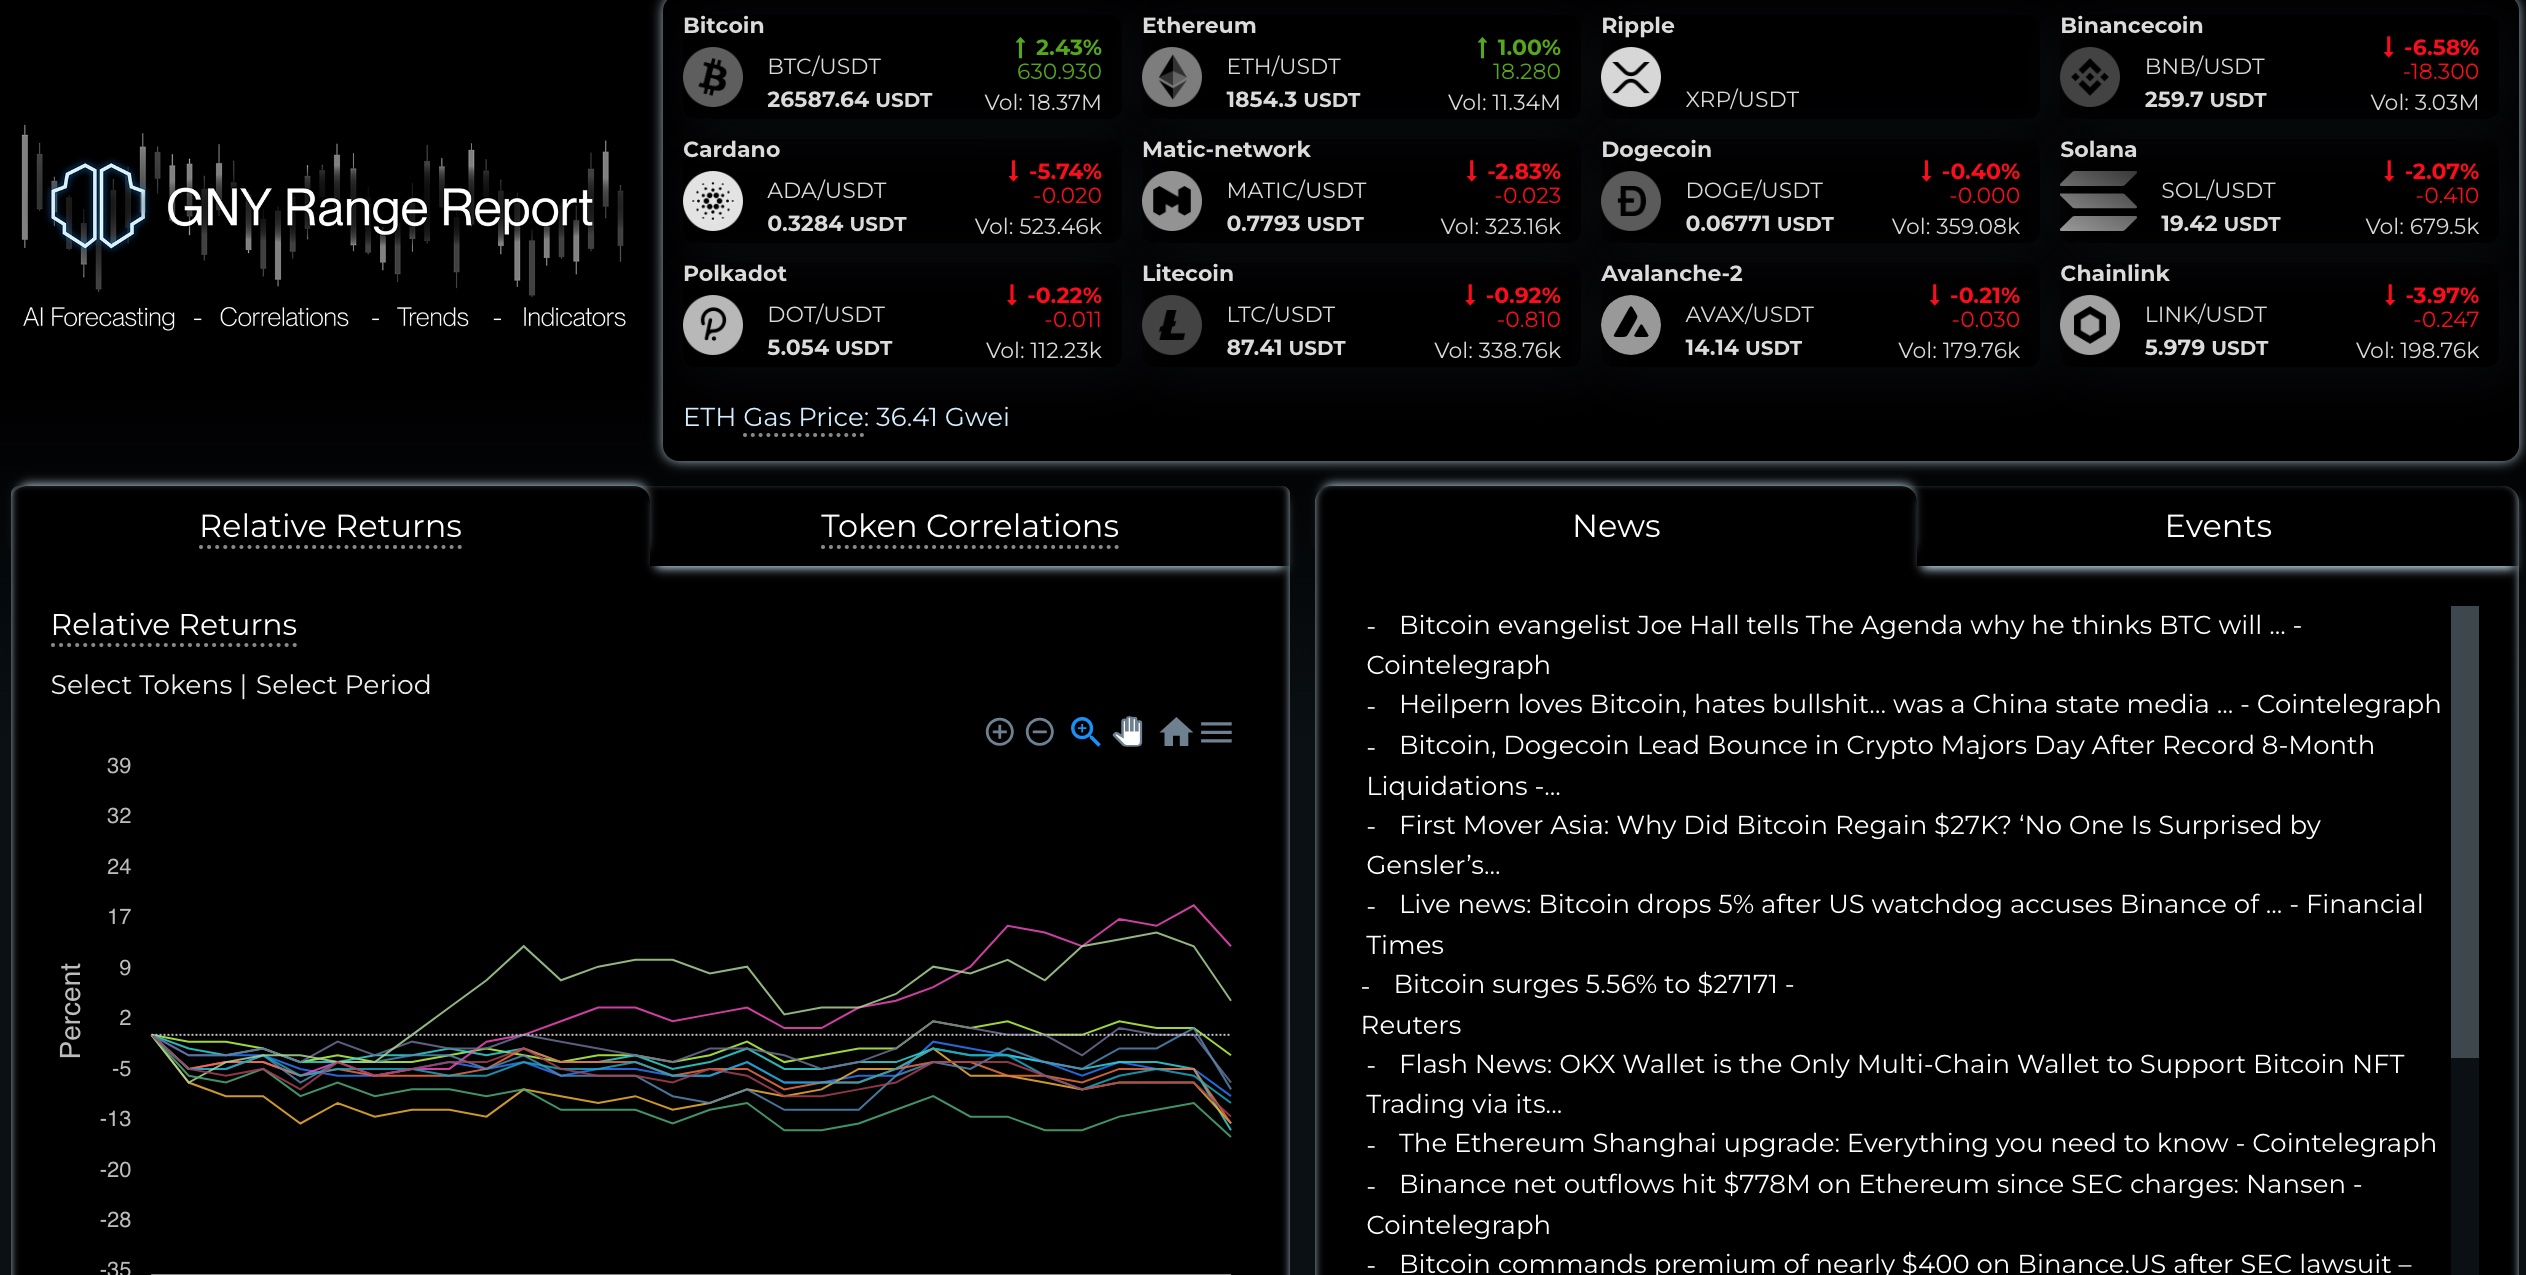Open Bitcoin surges 5.56% Reuters headline
Screen dimensions: 2526x1275
1592,985
